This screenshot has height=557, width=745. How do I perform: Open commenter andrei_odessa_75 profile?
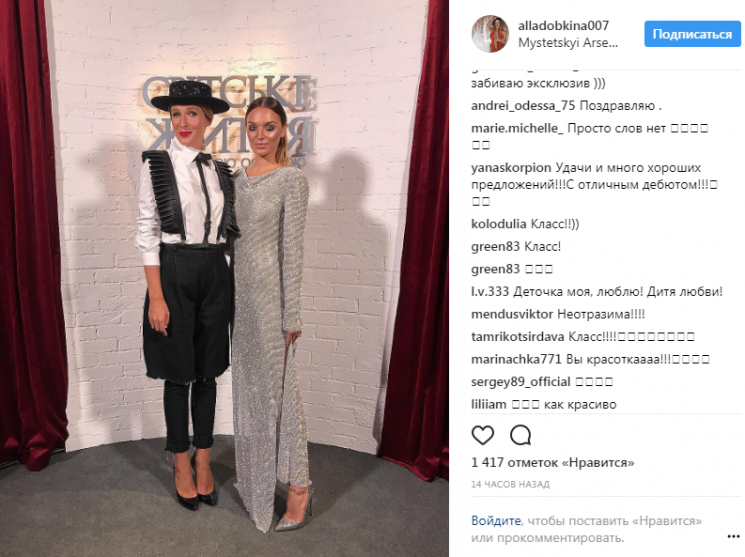tap(523, 106)
